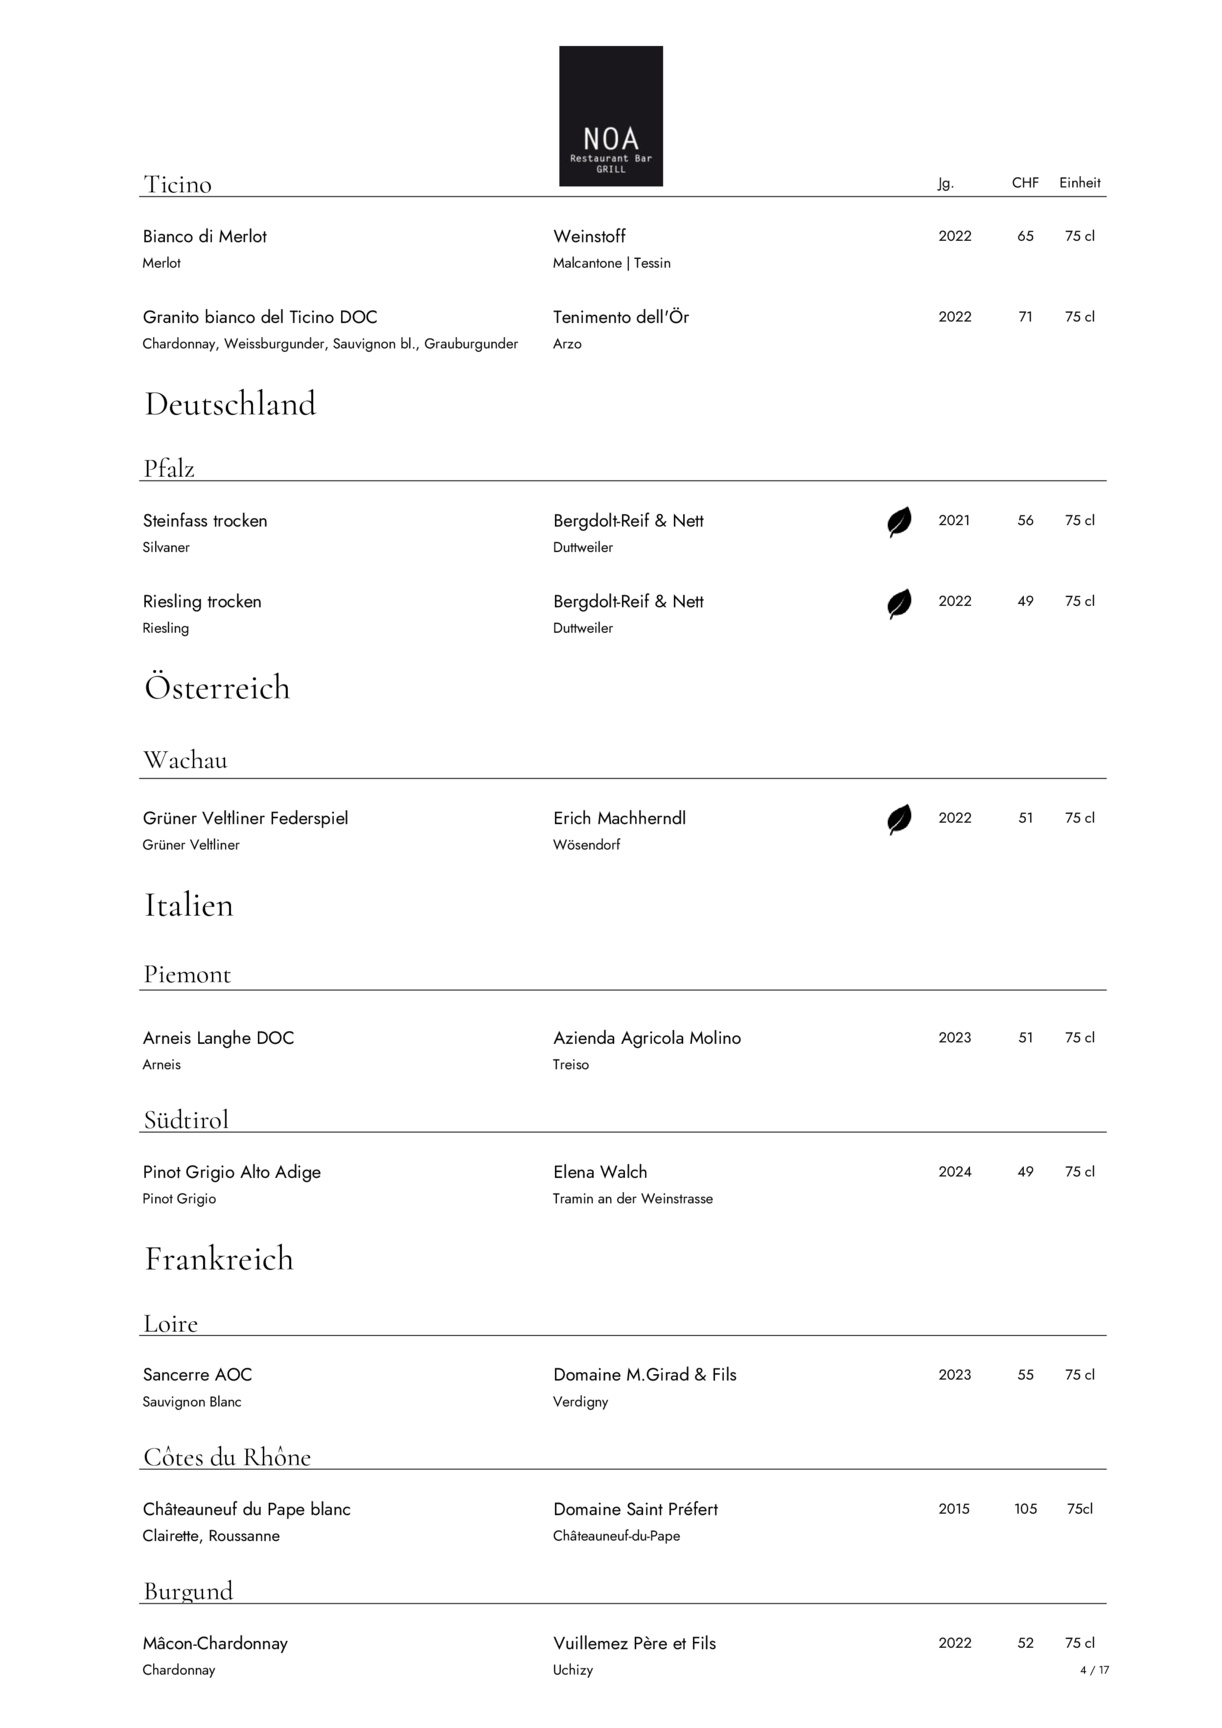The image size is (1222, 1728).
Task: Select the Sancerre AOC wine name
Action: (197, 1375)
